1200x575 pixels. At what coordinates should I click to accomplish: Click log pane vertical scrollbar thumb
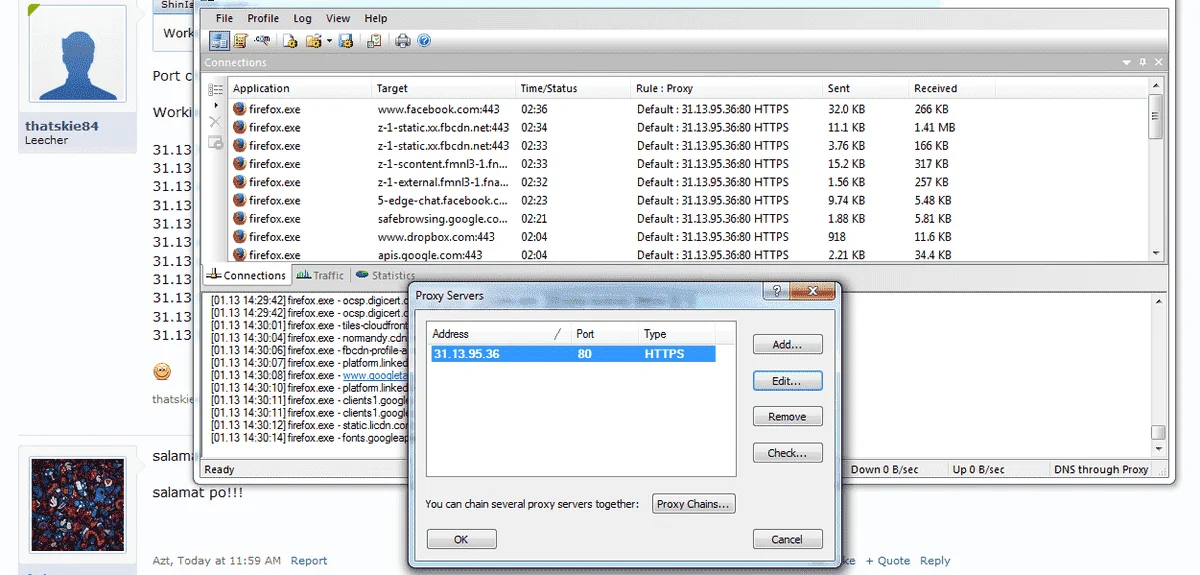(1158, 433)
